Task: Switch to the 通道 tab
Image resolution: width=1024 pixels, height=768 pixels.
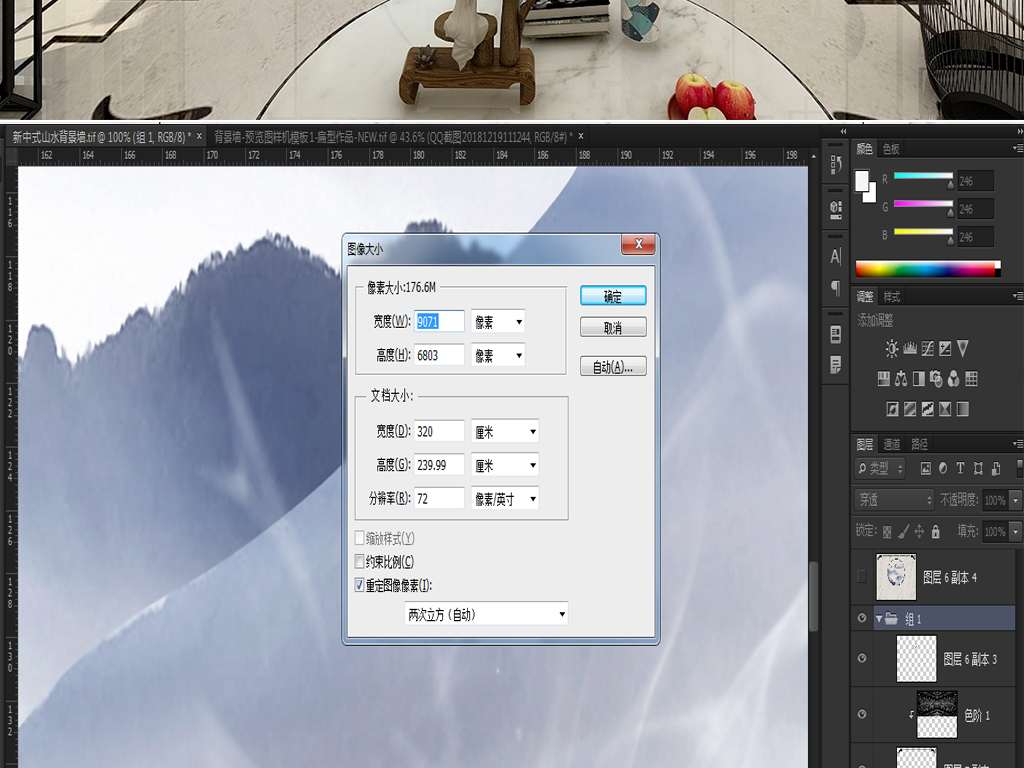Action: (892, 444)
